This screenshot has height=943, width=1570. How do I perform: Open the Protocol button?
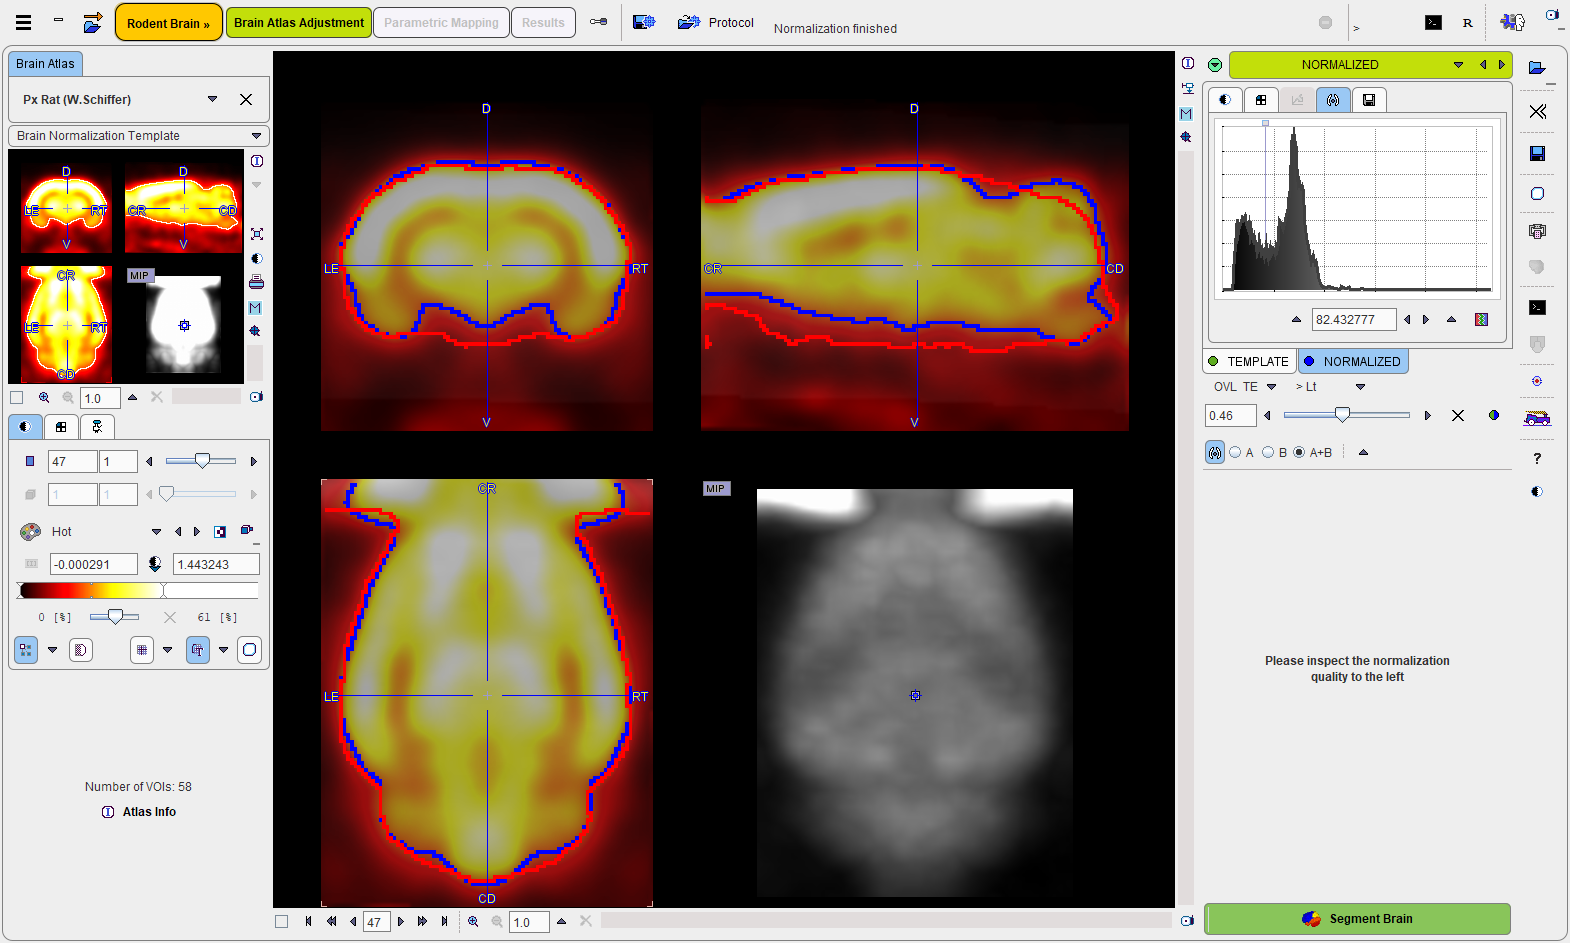(x=717, y=22)
